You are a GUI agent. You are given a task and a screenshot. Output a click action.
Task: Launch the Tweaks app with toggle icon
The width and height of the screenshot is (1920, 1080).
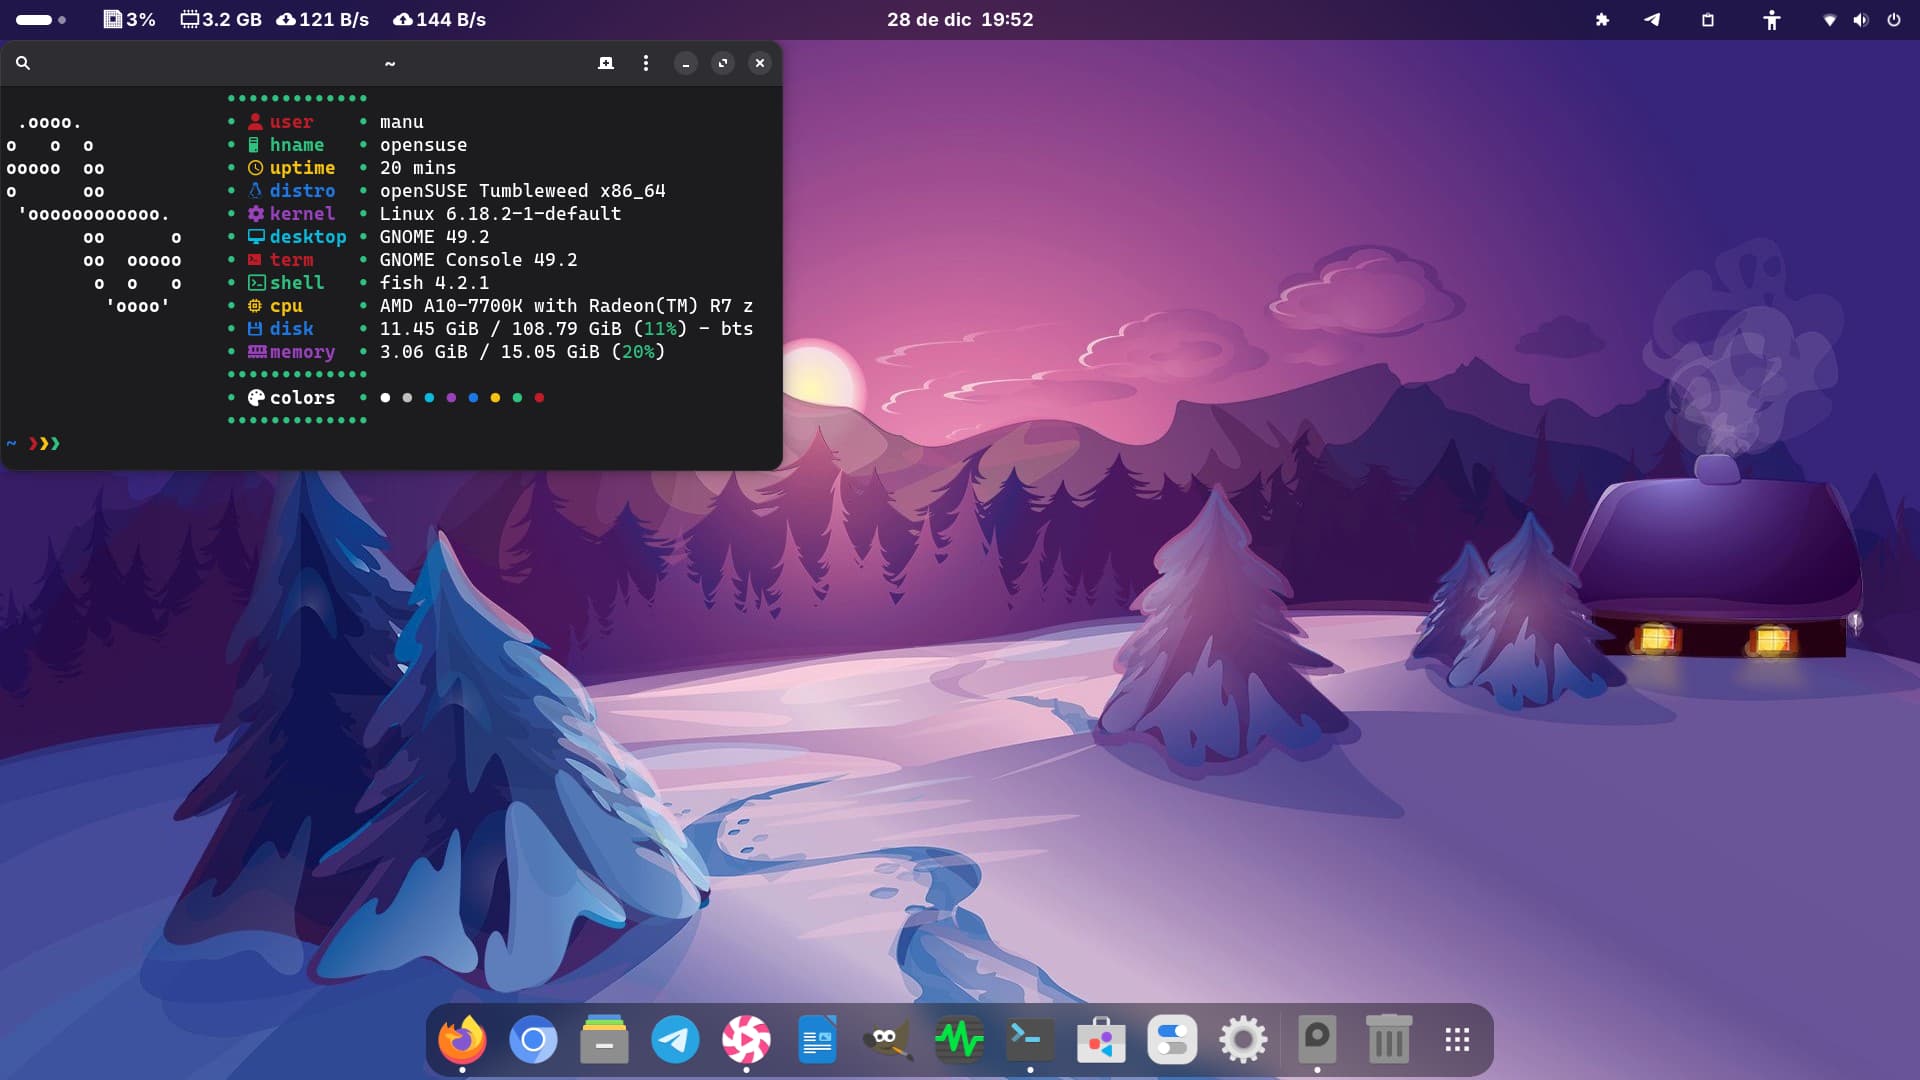[x=1172, y=1040]
